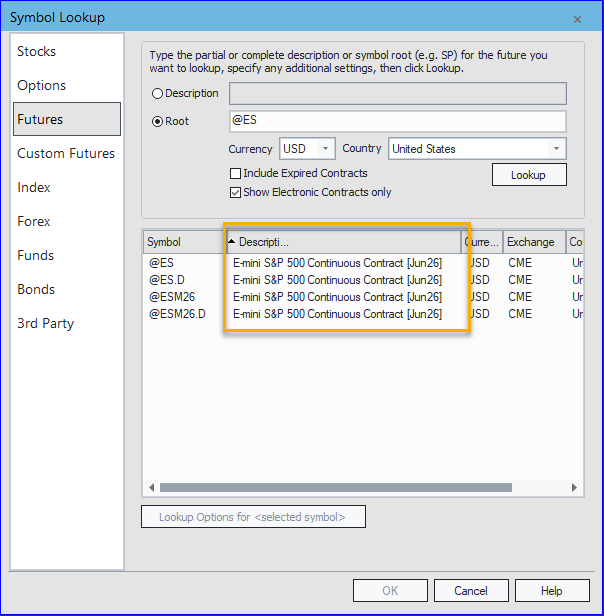Click the Root symbol text field
Screen dimensions: 604x616
(397, 122)
